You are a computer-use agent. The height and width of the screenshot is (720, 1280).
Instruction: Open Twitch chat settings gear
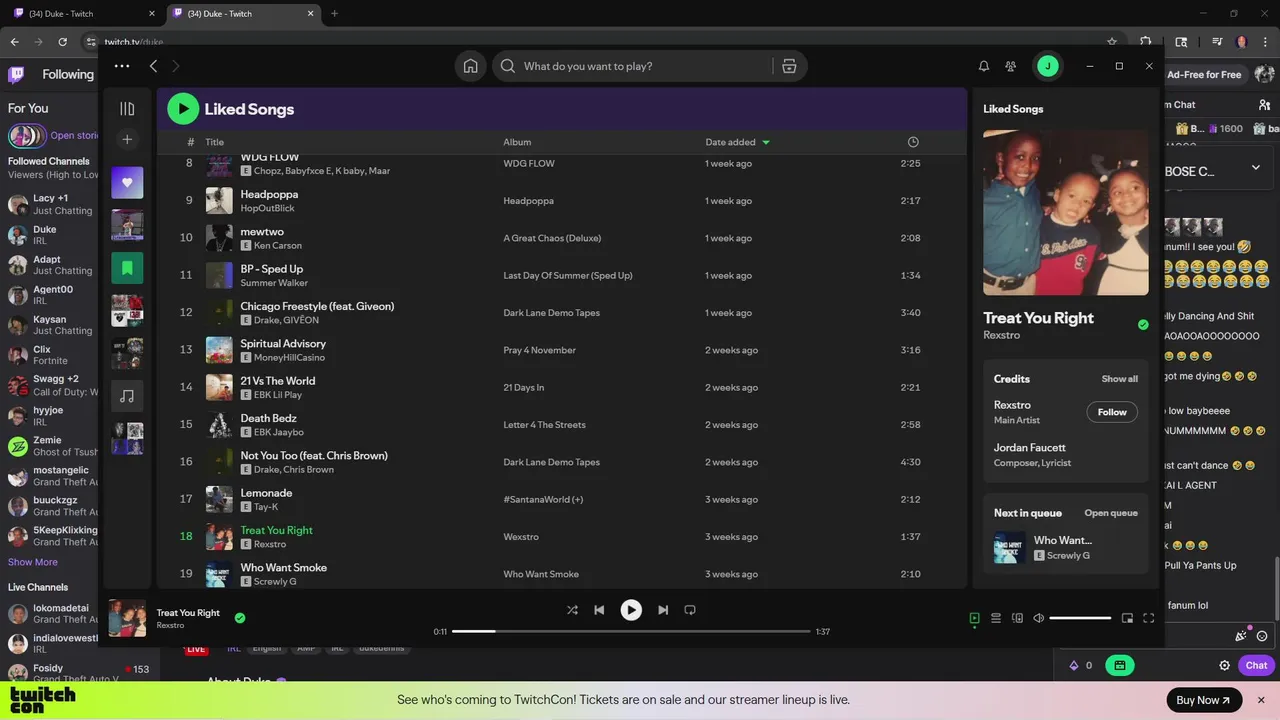[x=1224, y=665]
